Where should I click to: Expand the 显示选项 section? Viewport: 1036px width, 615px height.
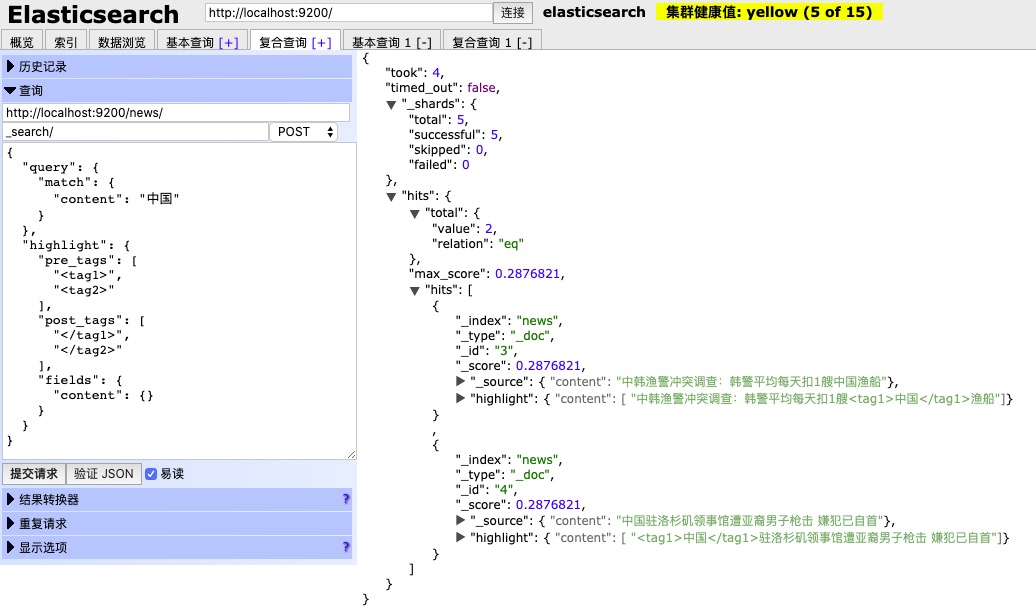coord(177,547)
